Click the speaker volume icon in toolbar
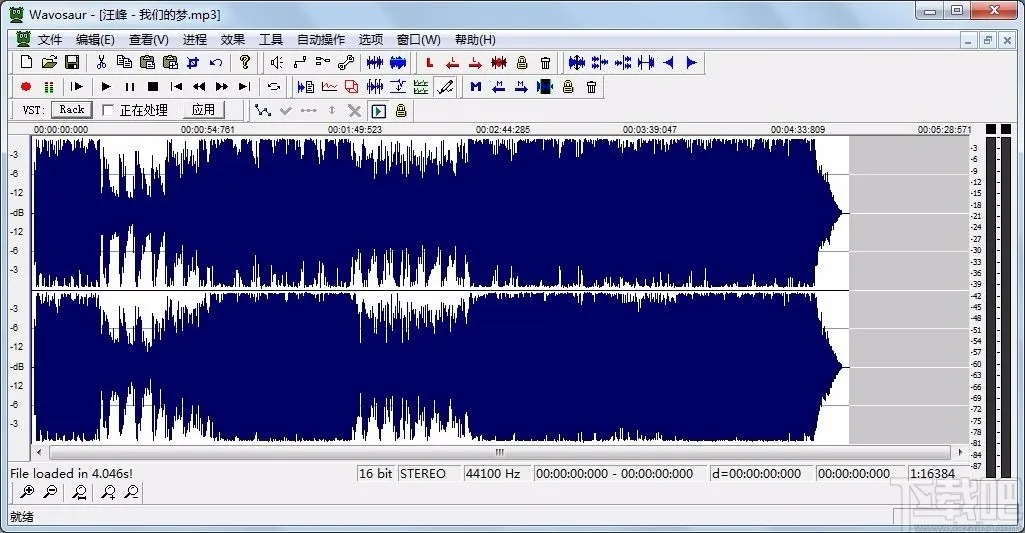The height and width of the screenshot is (533, 1025). pos(277,63)
